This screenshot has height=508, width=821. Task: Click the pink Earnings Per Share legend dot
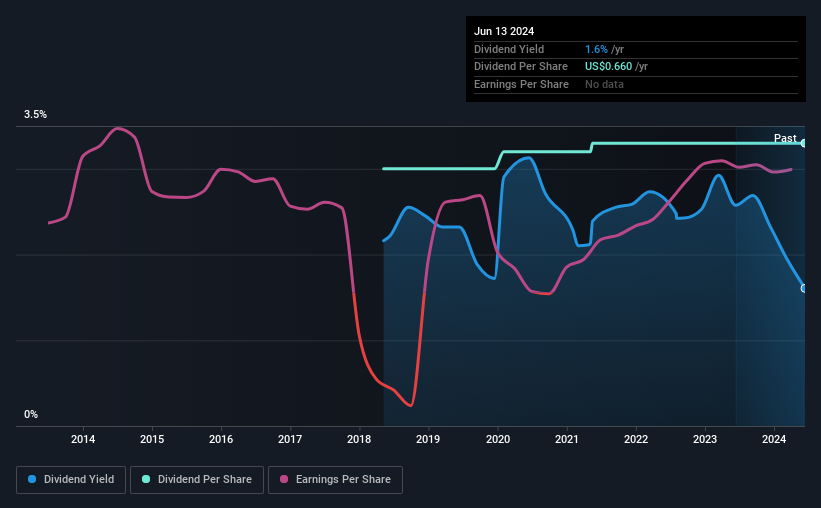pyautogui.click(x=284, y=479)
